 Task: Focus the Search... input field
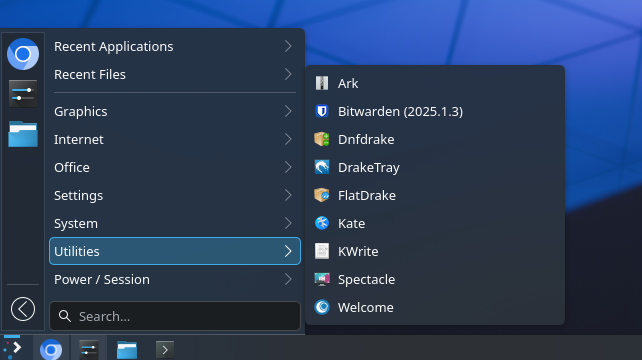(175, 316)
